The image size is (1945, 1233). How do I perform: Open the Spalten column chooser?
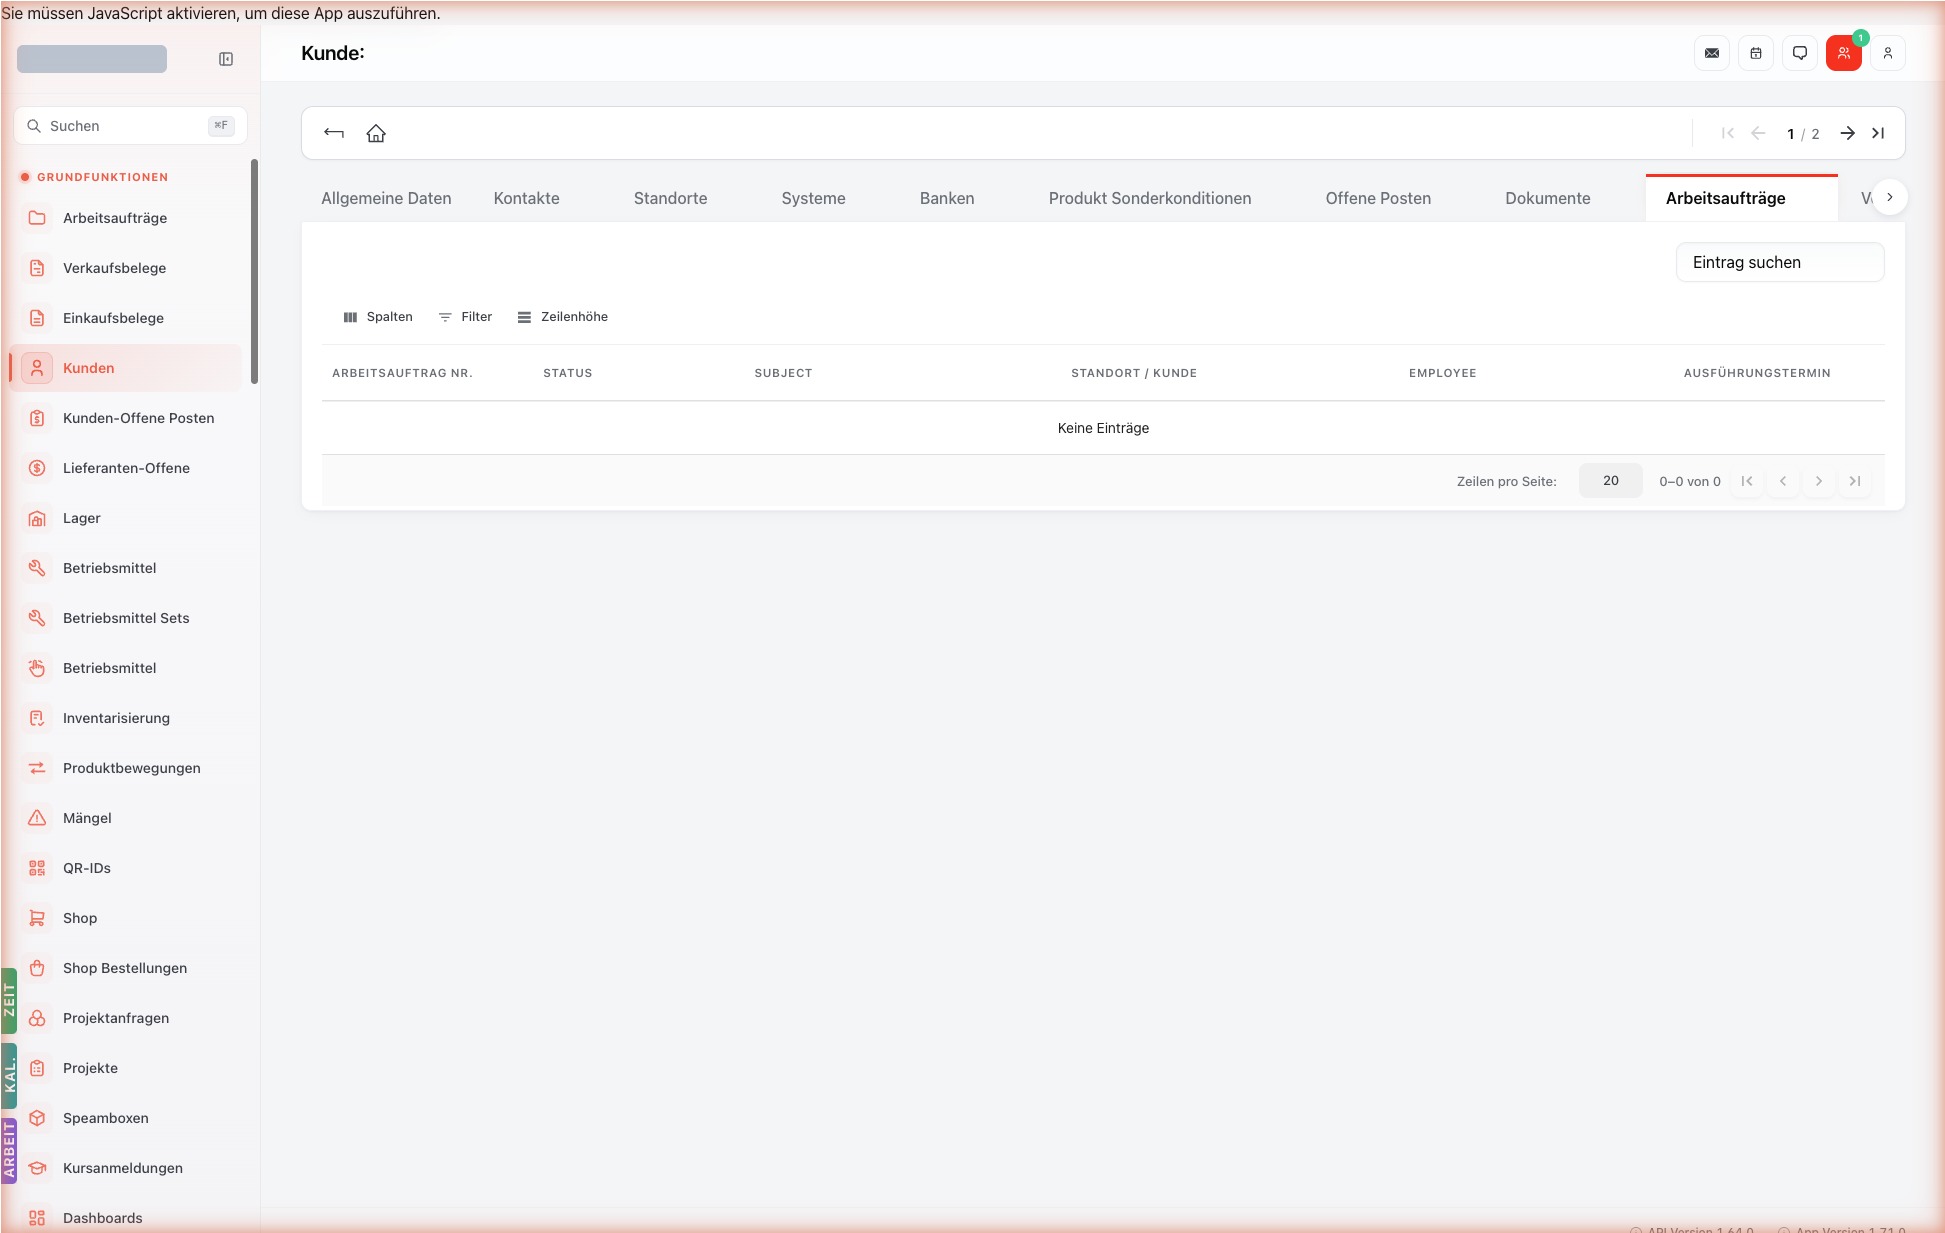click(378, 317)
